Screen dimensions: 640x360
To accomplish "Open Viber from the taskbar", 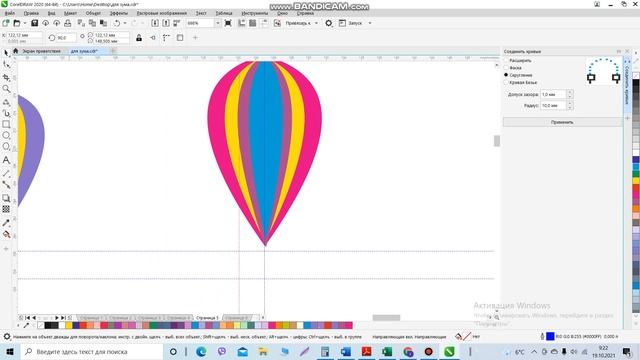I will (x=222, y=351).
